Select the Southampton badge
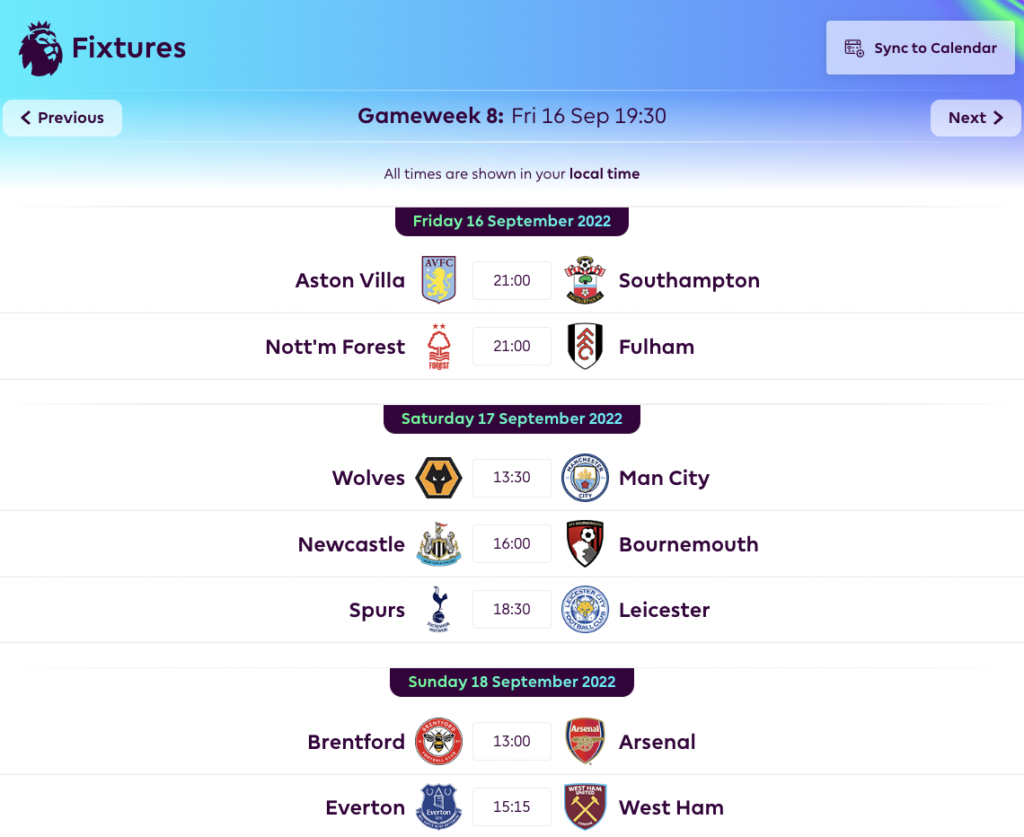This screenshot has width=1024, height=837. (585, 280)
